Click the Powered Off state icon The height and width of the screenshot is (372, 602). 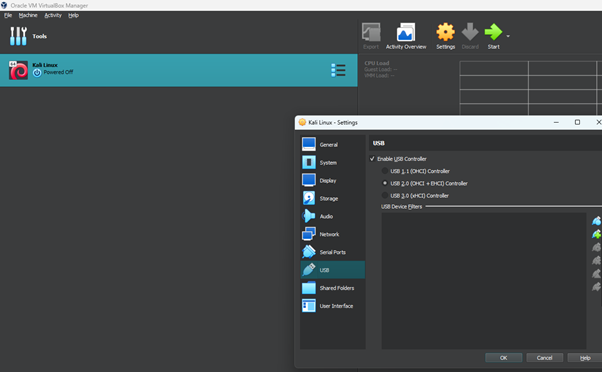(37, 73)
